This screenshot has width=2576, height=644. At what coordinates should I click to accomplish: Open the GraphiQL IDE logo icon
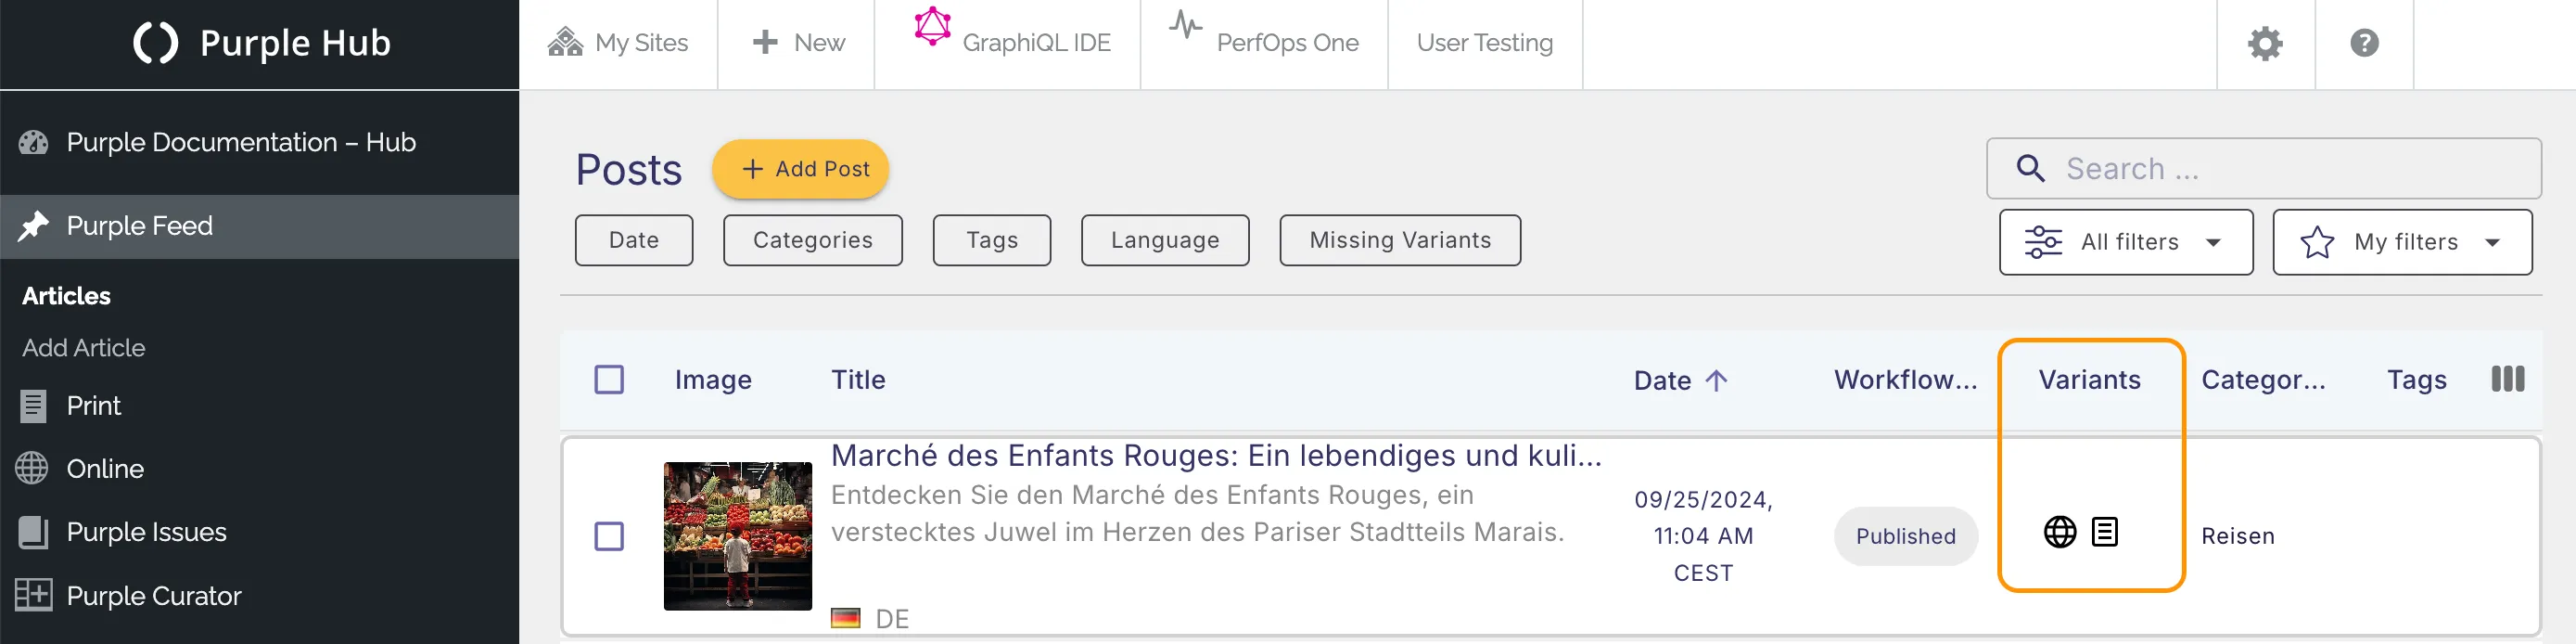[x=932, y=26]
